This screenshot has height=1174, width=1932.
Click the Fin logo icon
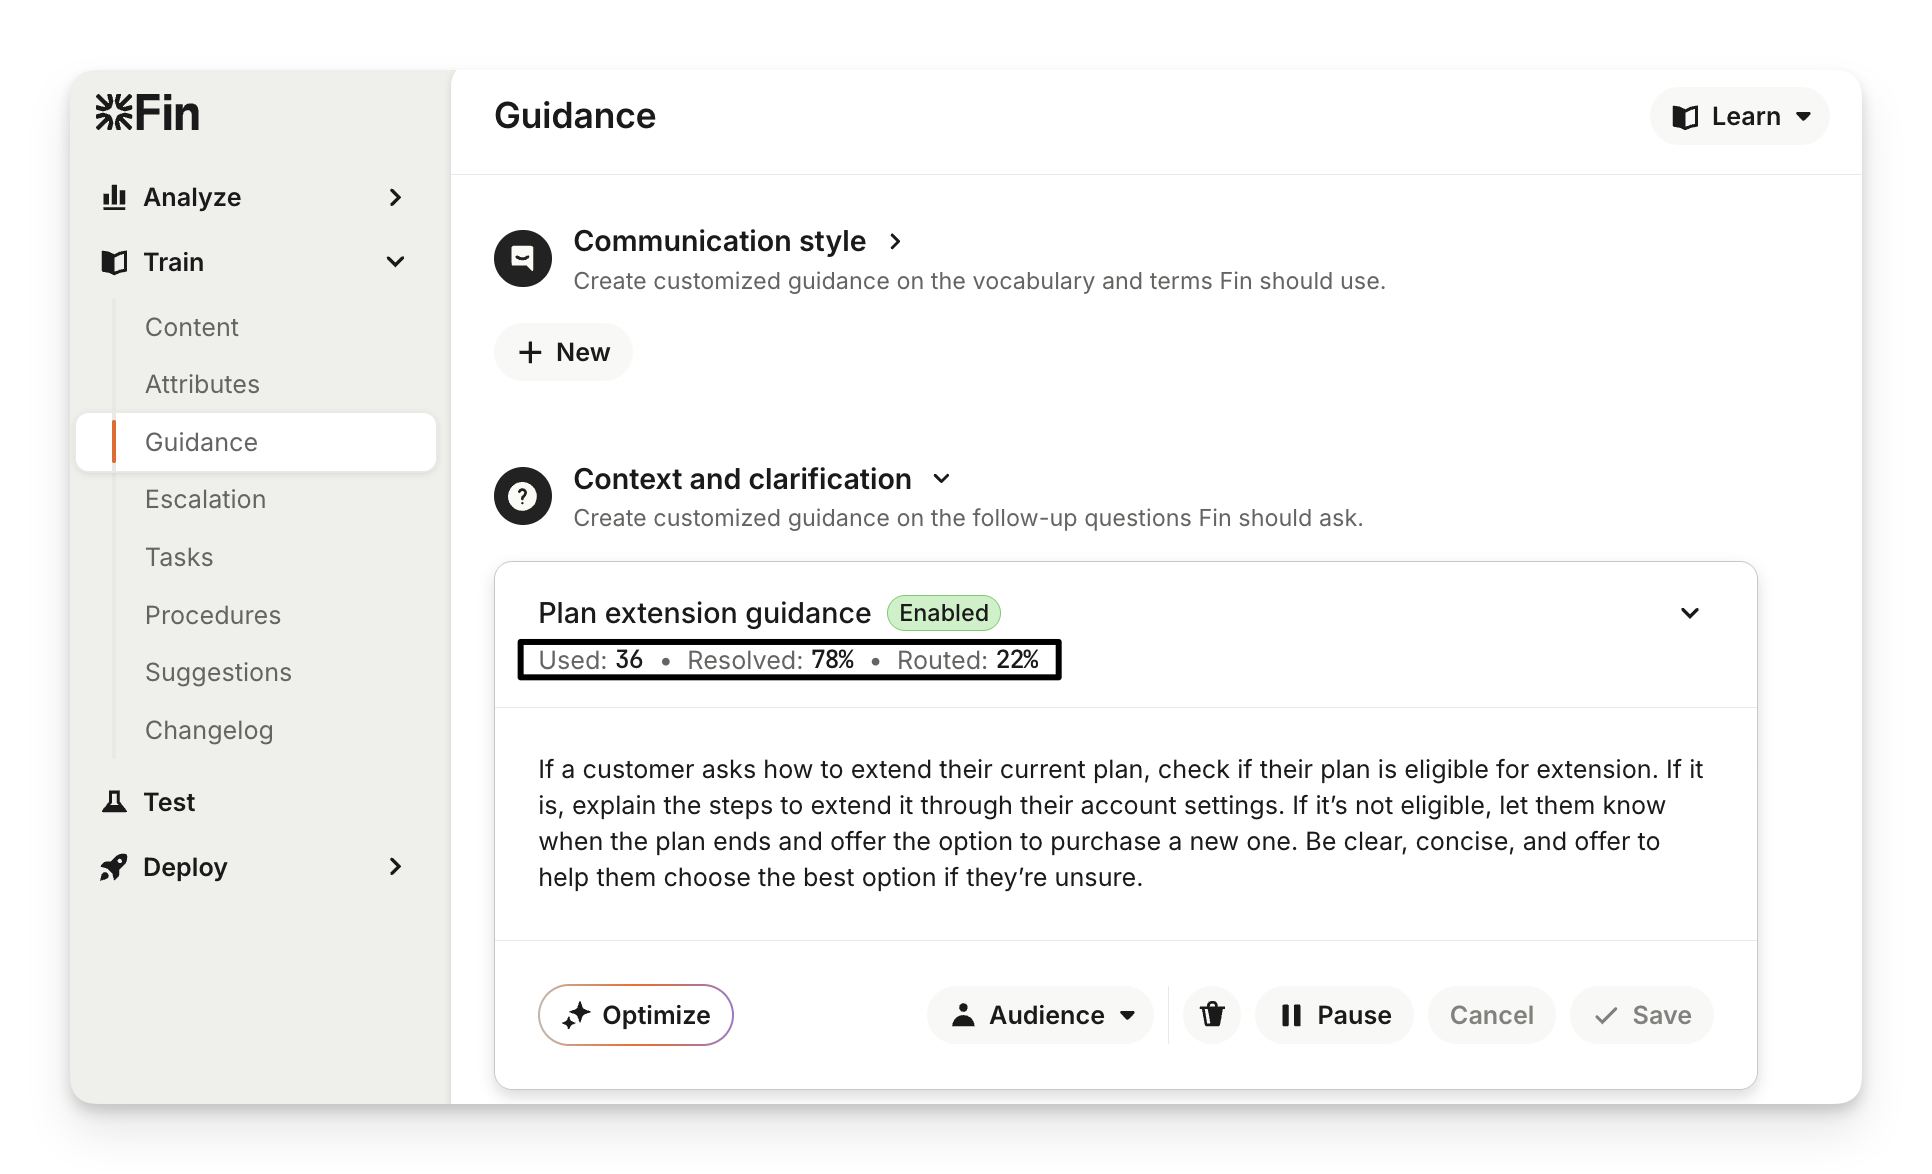tap(114, 112)
